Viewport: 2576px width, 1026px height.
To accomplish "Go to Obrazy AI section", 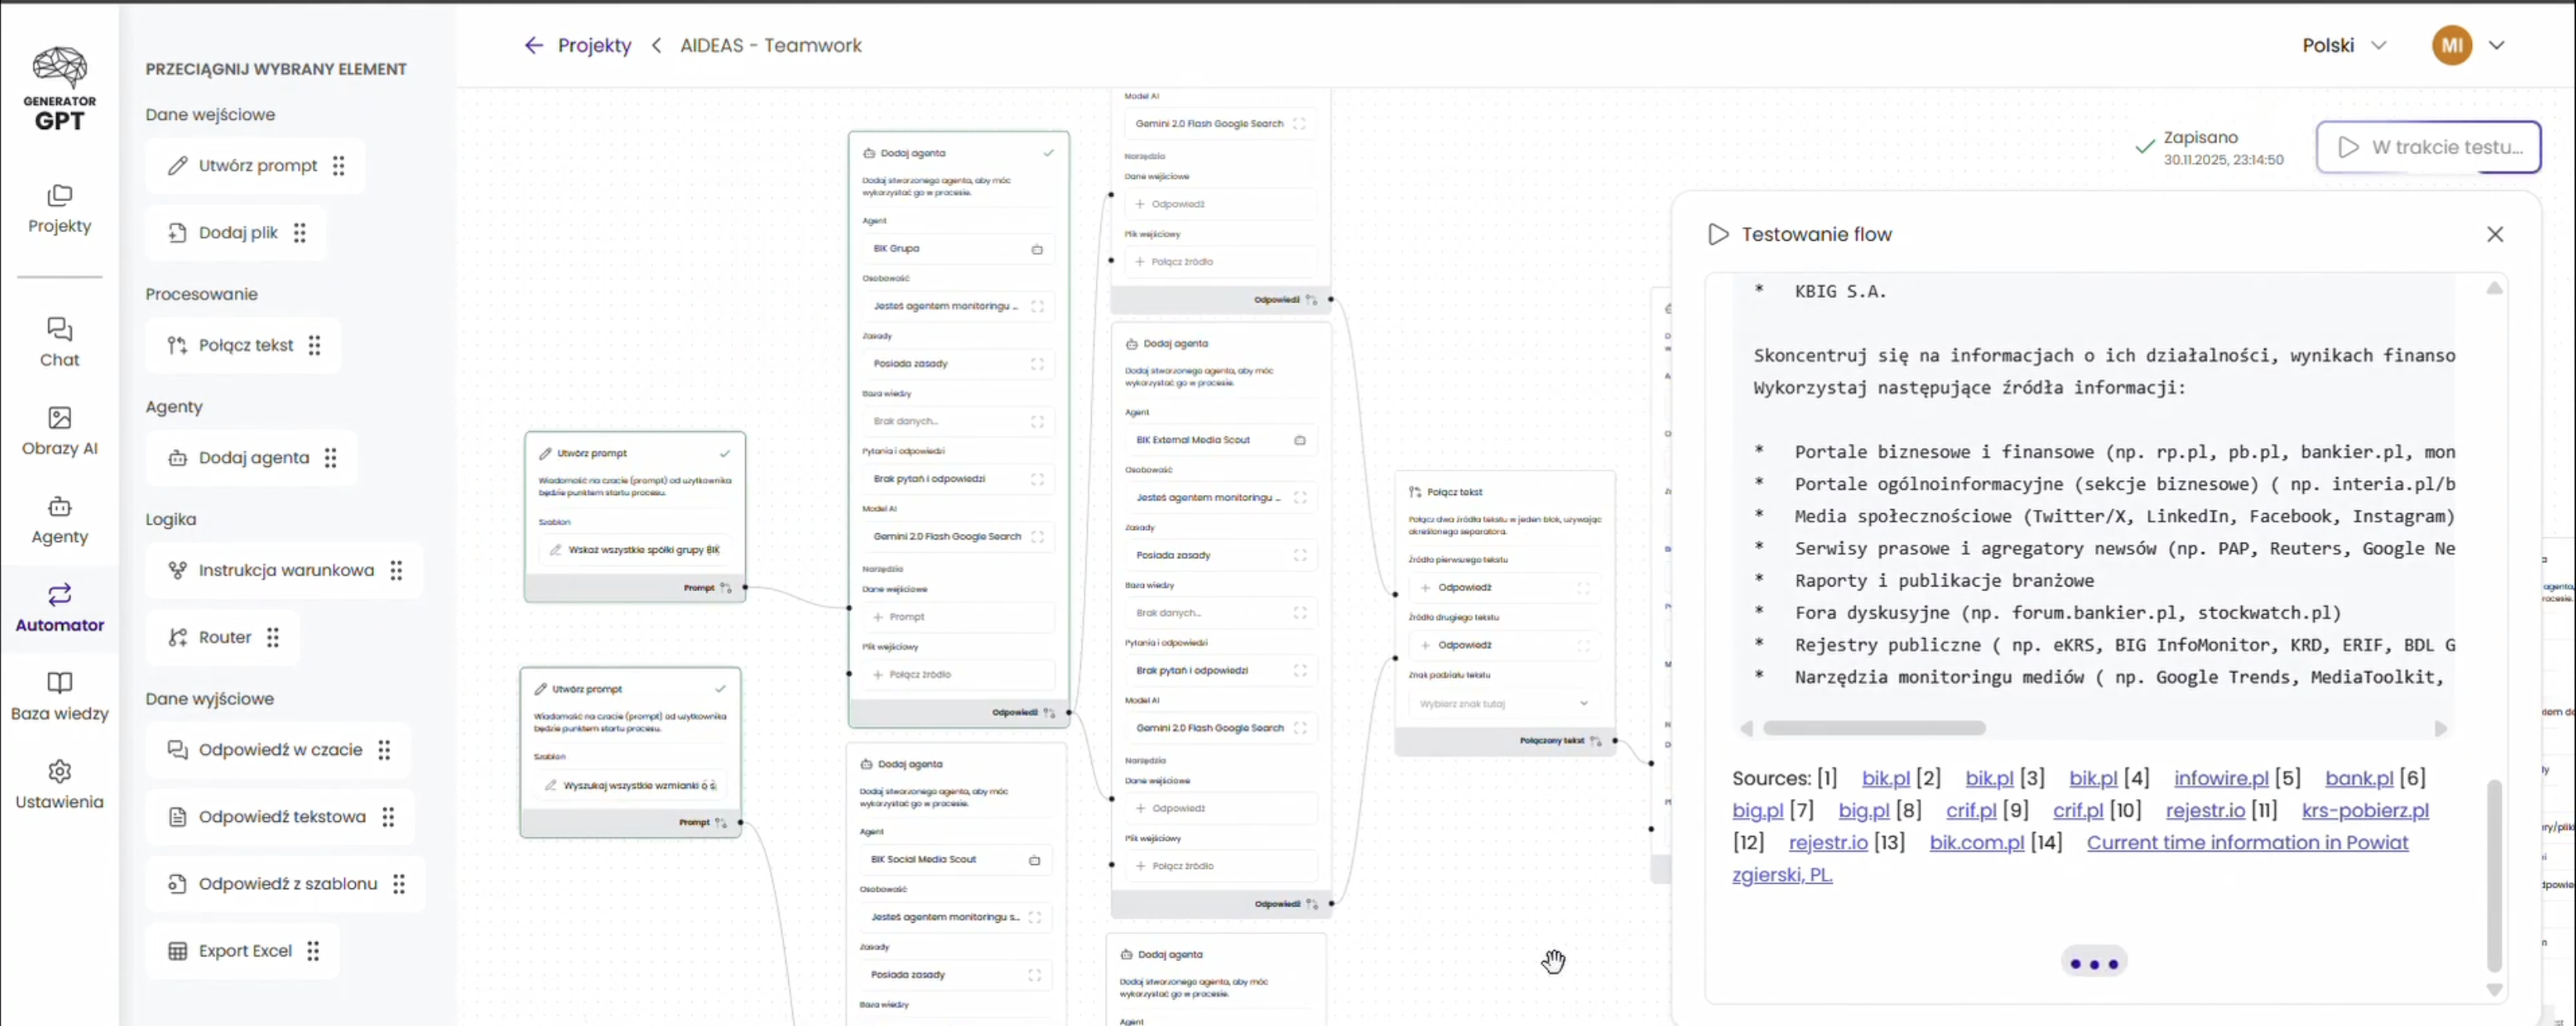I will 59,430.
